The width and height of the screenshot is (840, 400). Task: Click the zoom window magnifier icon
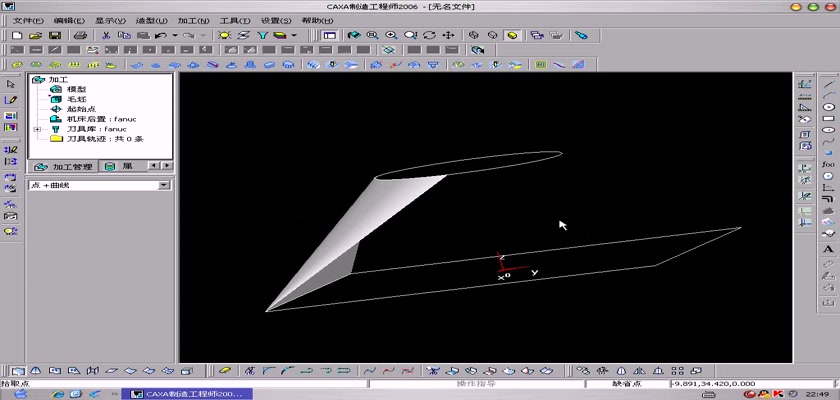tap(372, 35)
